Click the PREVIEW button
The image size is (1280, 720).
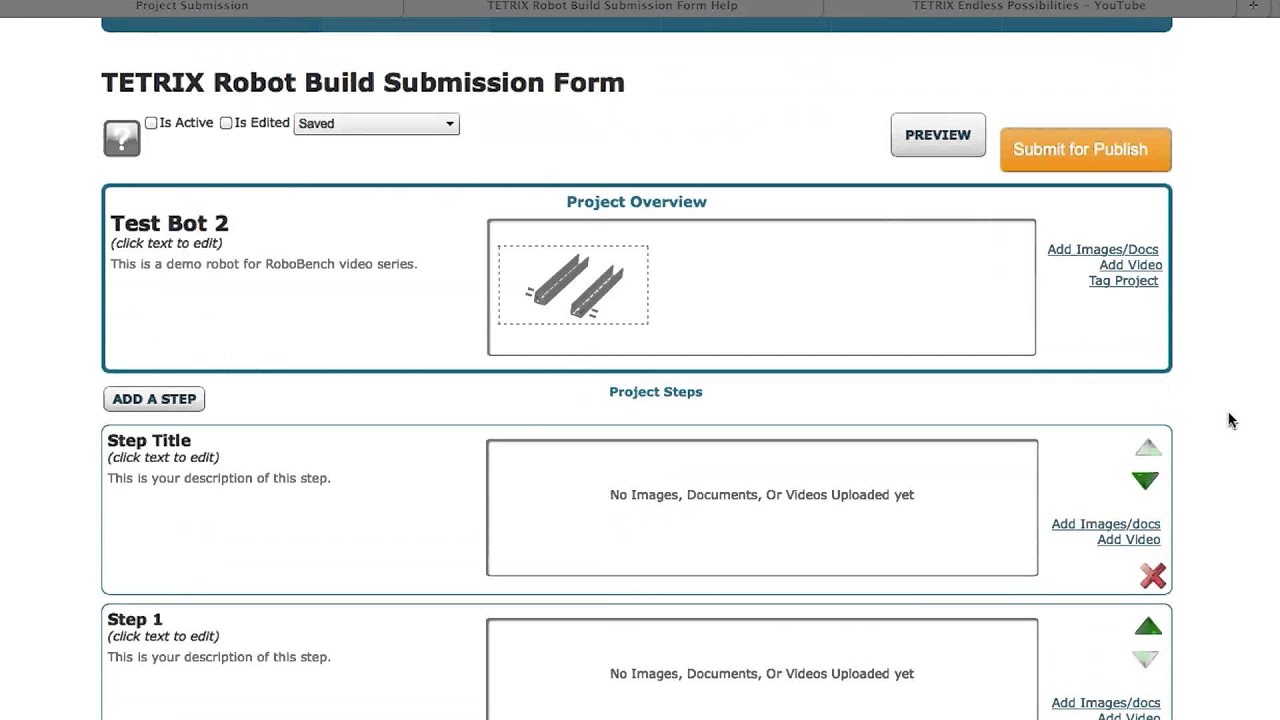pos(938,135)
